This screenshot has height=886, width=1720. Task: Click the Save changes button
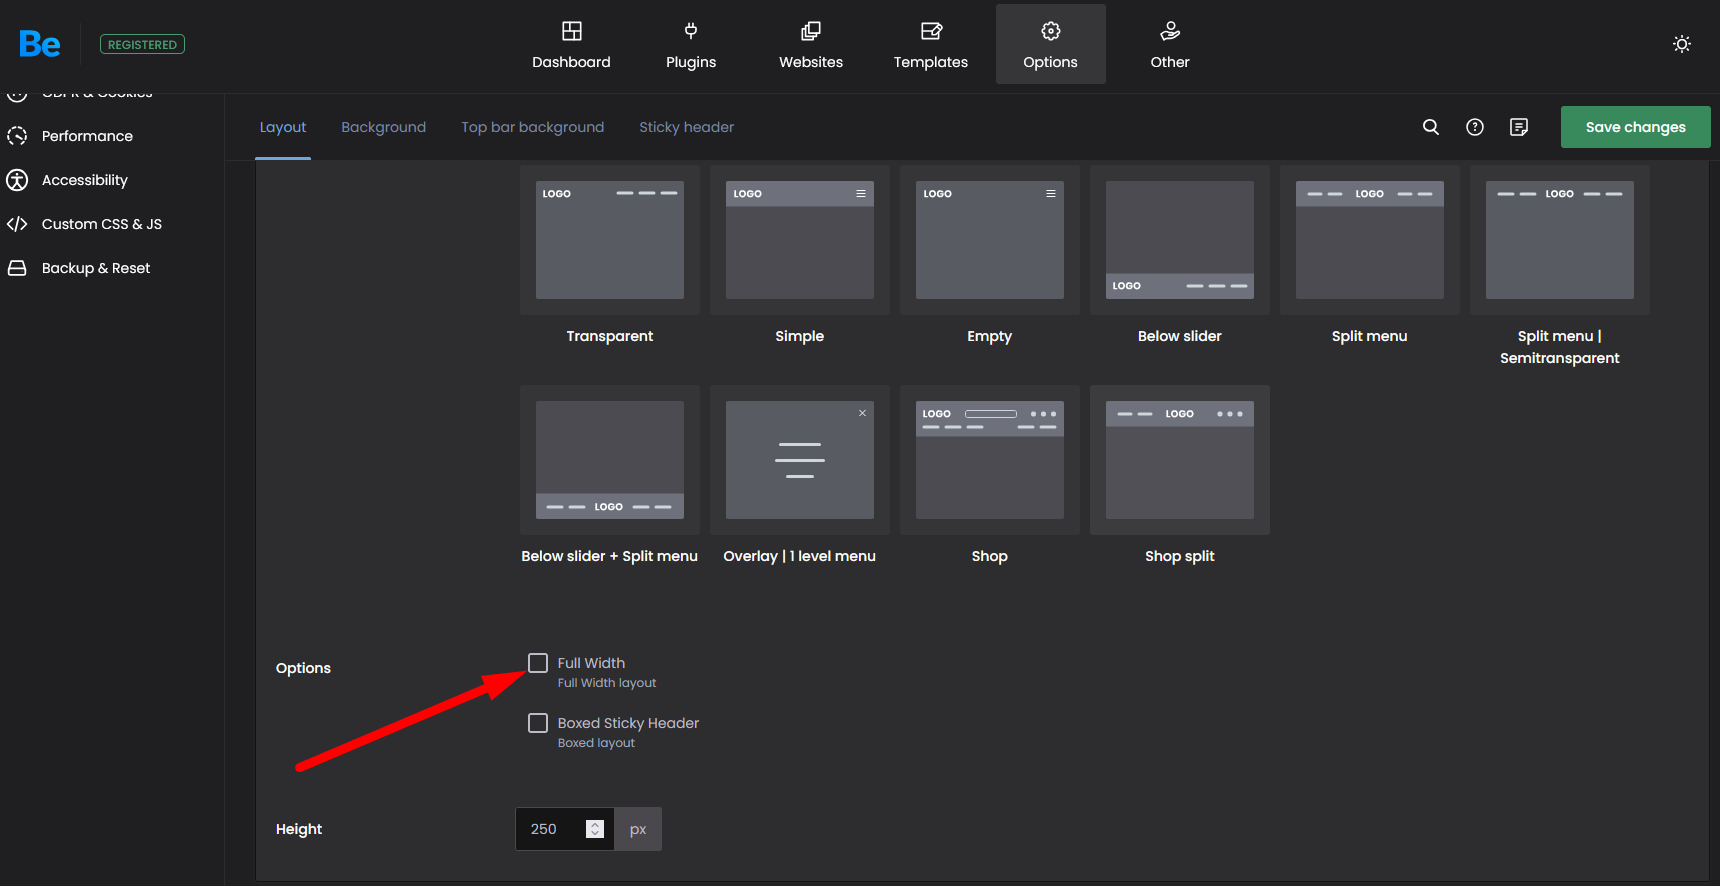pyautogui.click(x=1635, y=127)
